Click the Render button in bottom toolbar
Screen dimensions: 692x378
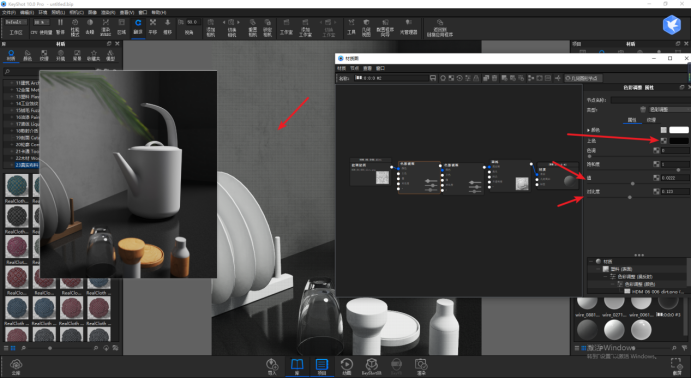tap(421, 366)
